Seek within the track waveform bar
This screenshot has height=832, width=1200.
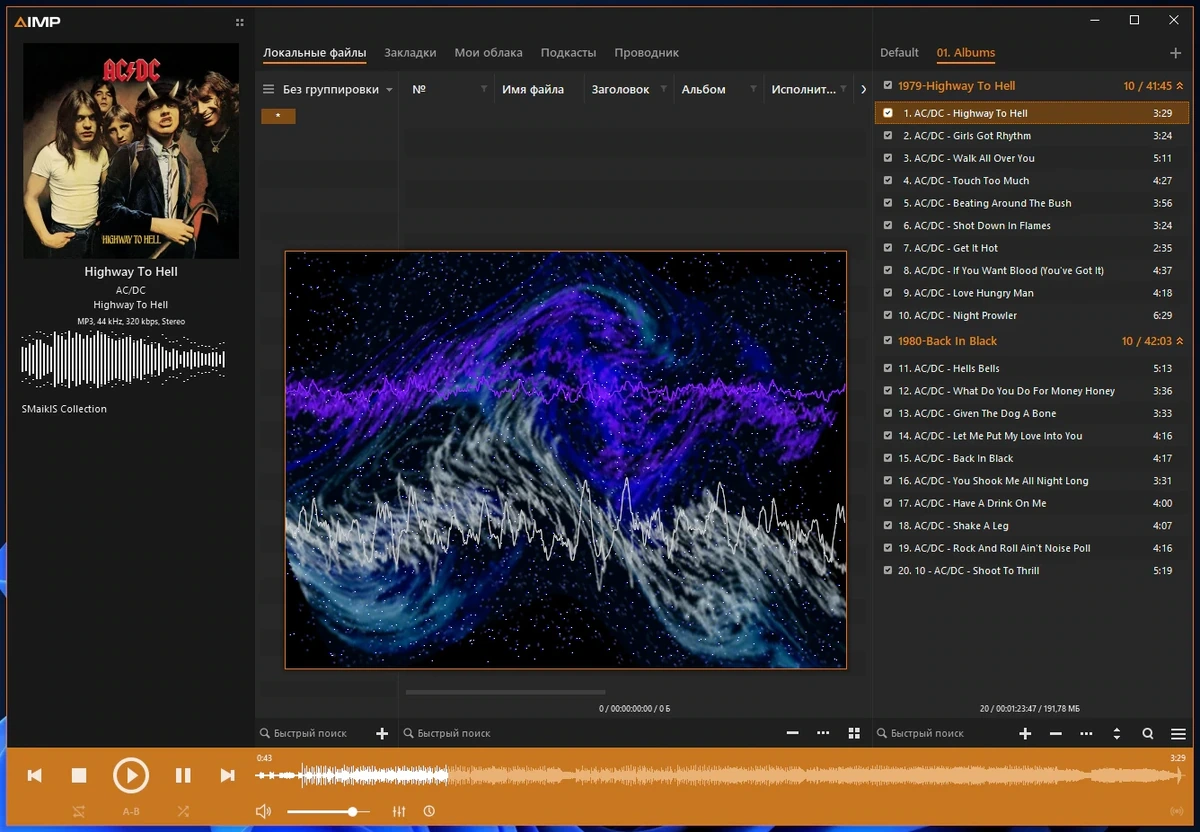[719, 775]
